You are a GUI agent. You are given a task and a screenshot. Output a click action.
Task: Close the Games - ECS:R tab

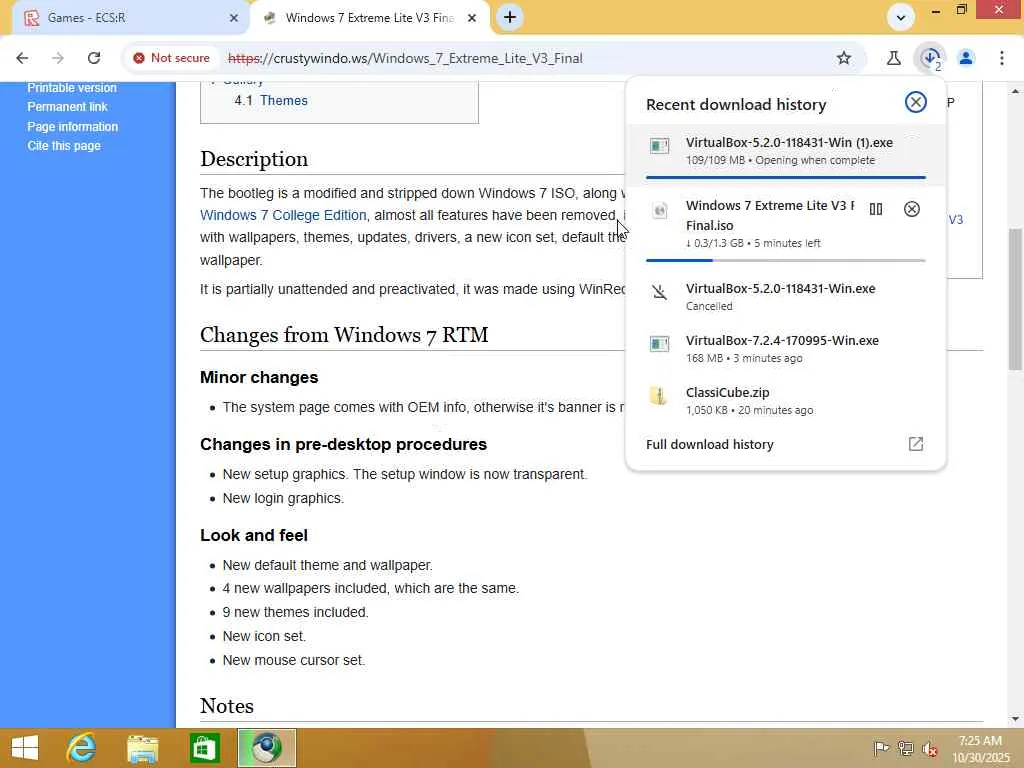coord(234,18)
